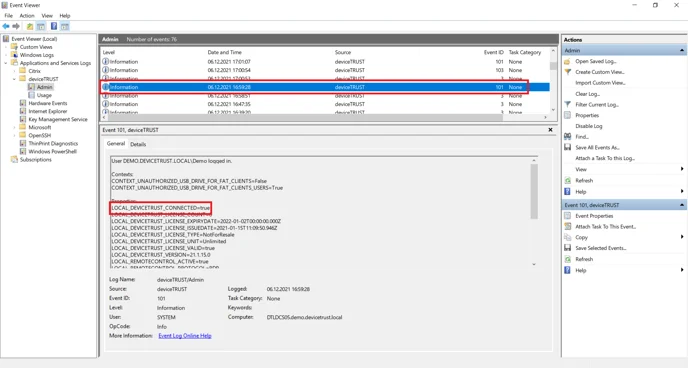Collapse the Admin section in Actions pane
688x368 pixels.
tap(681, 50)
